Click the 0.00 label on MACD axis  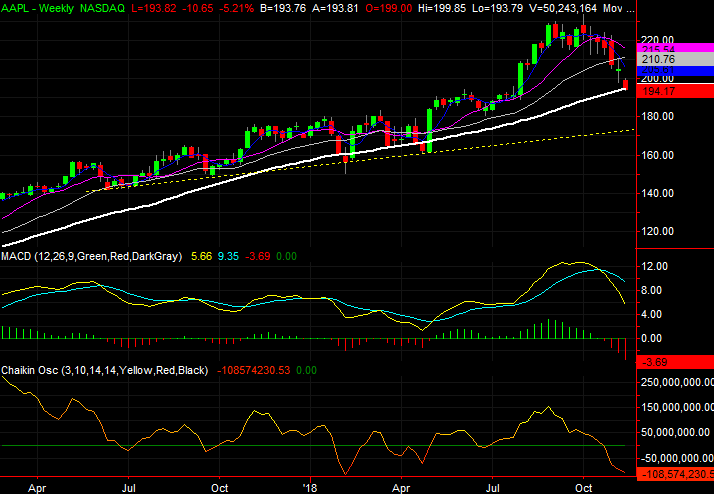(x=653, y=338)
